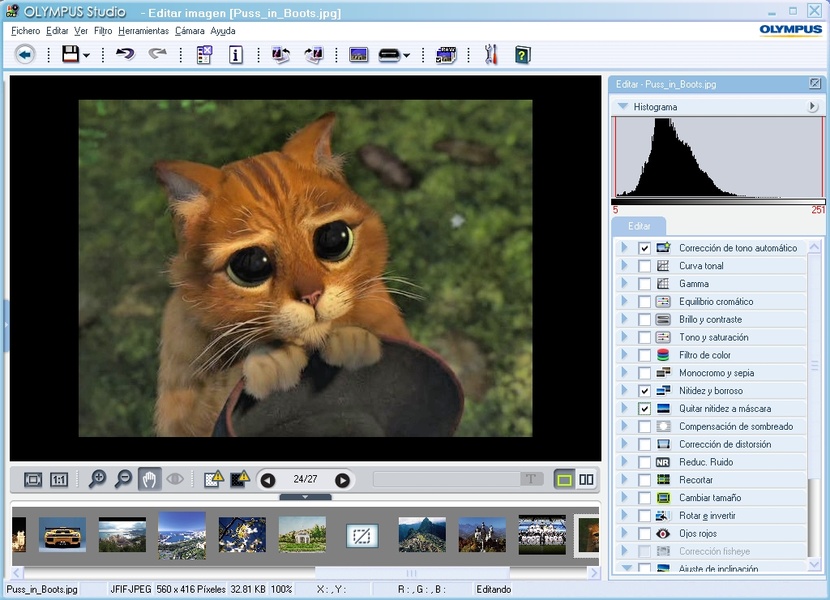Open the Filtro menu
Image resolution: width=830 pixels, height=600 pixels.
point(103,31)
